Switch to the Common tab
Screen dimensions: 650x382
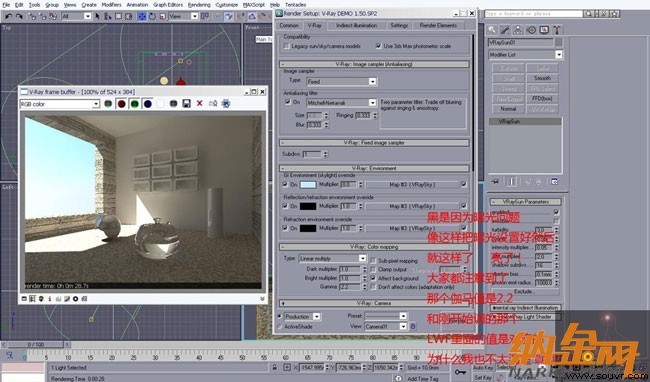tap(289, 25)
